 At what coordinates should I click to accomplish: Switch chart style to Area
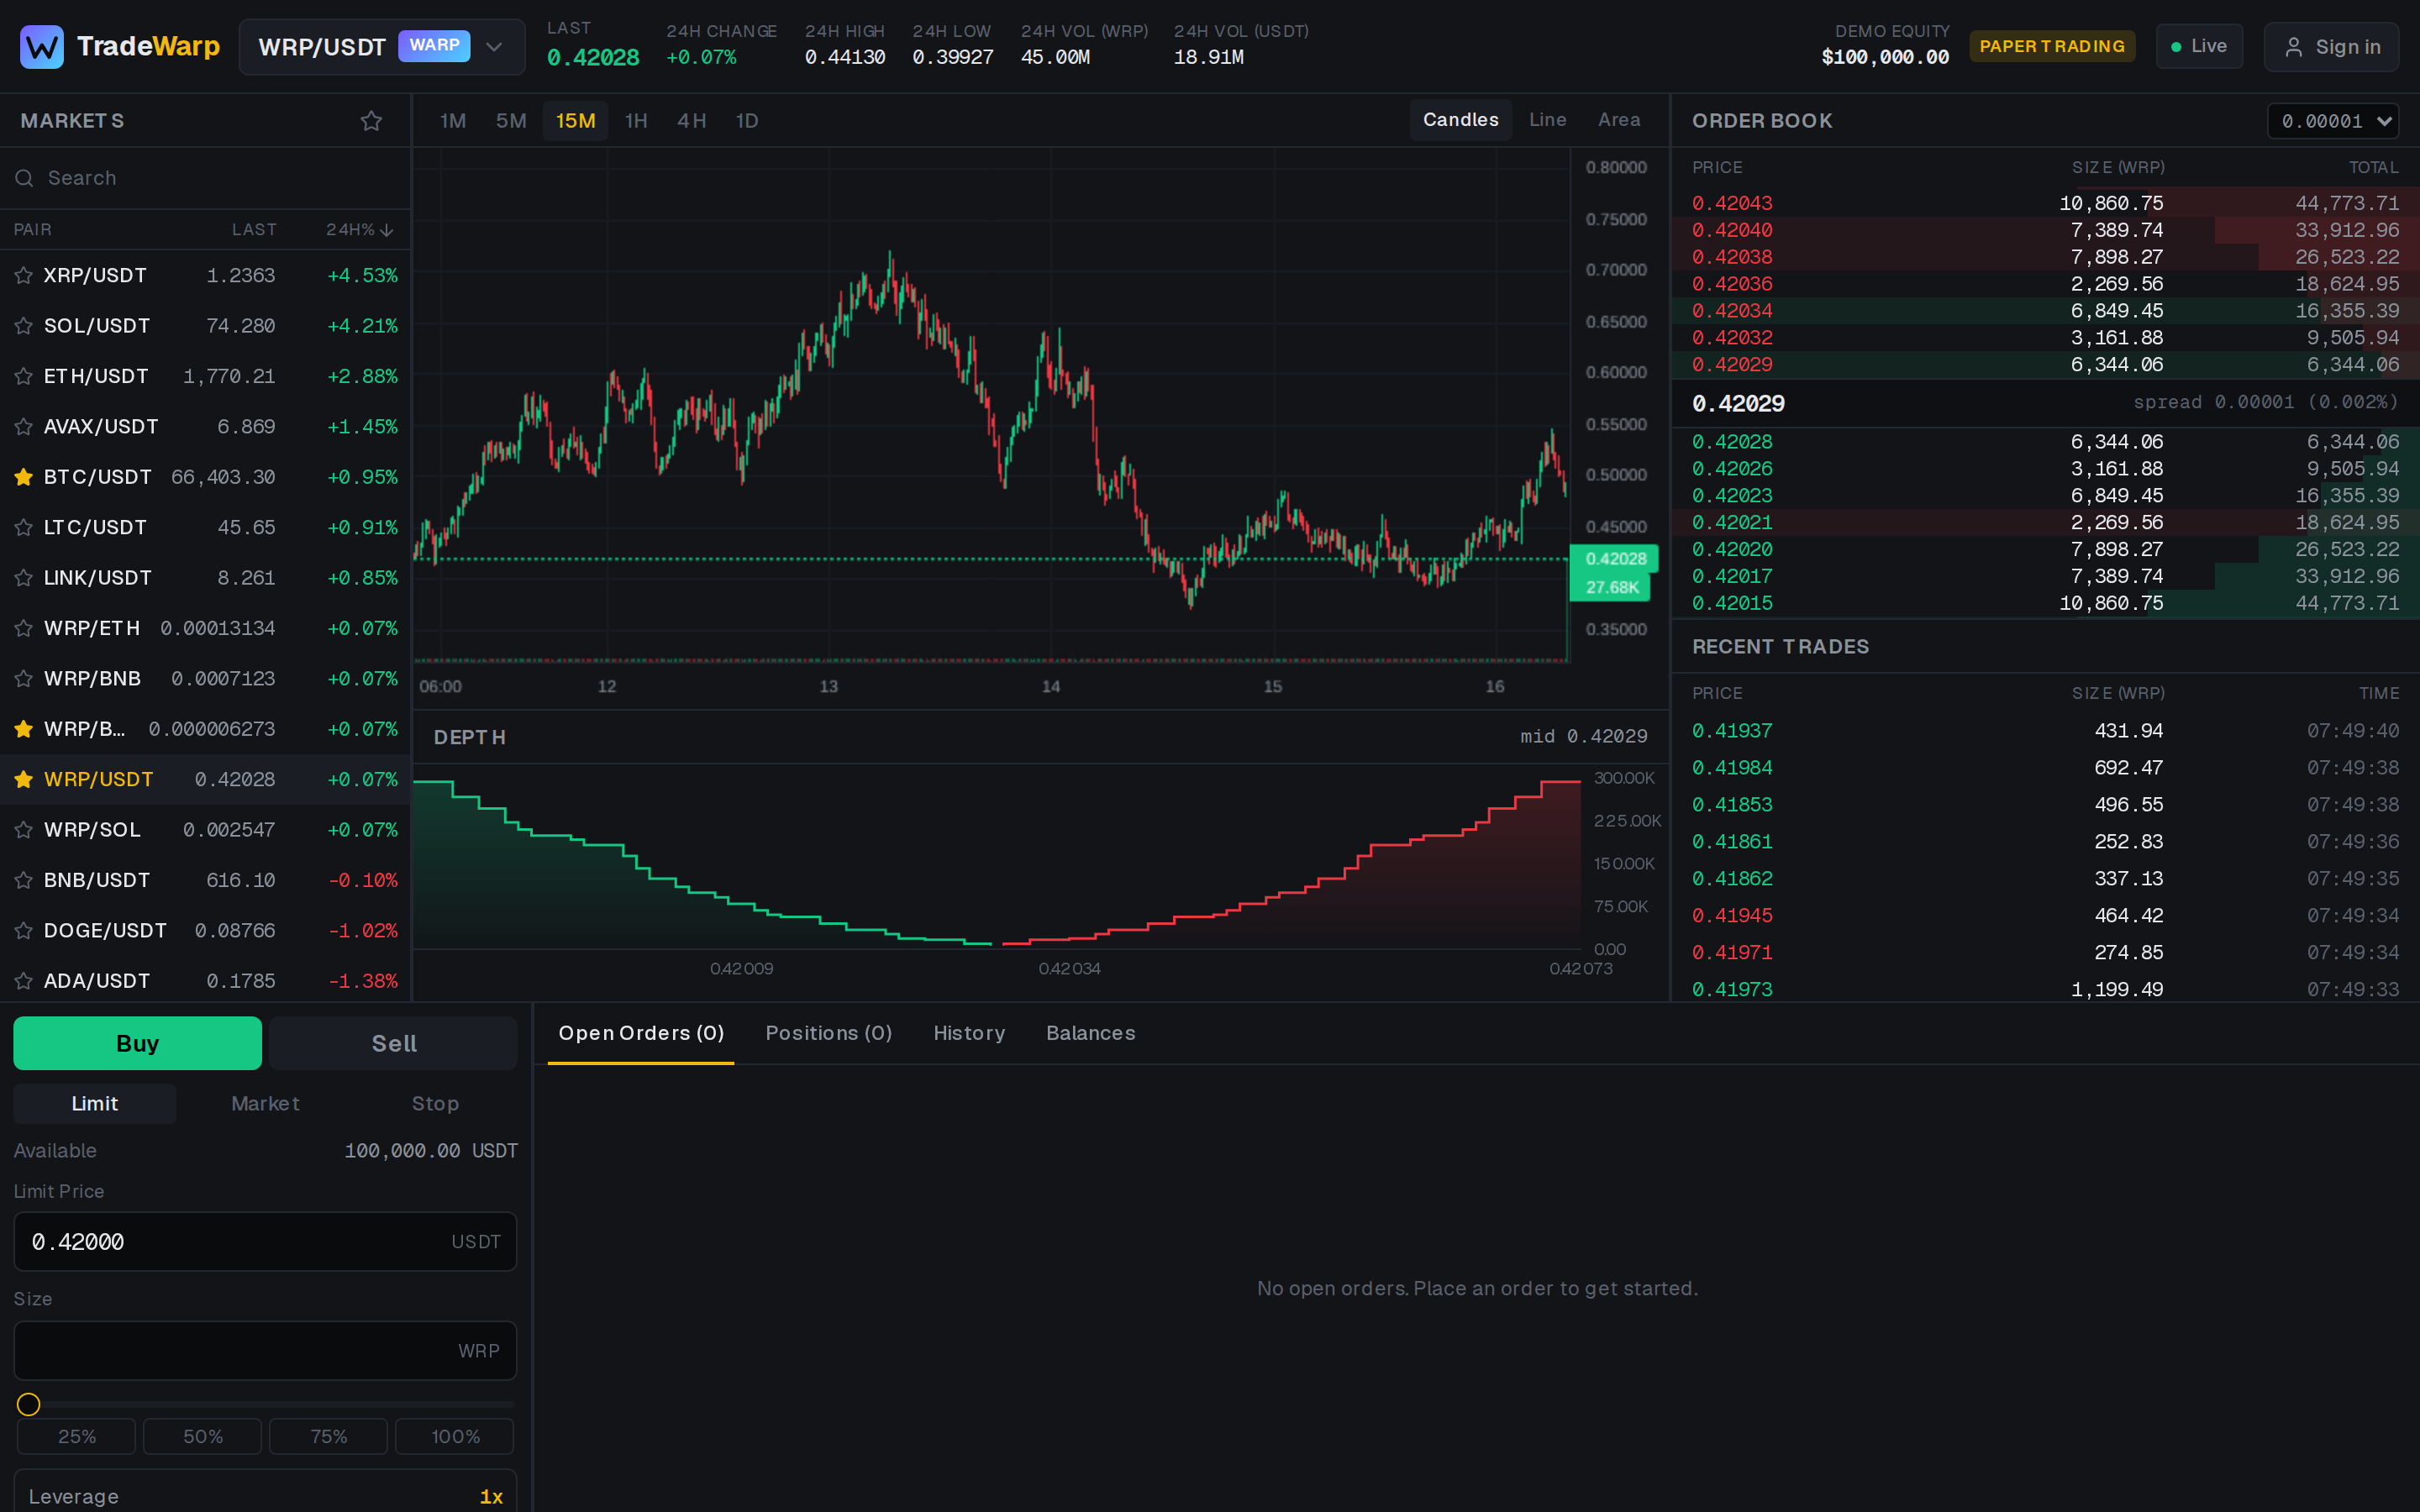coord(1619,120)
